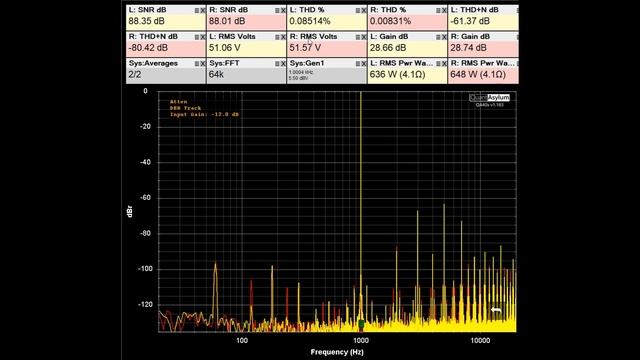Screen dimensions: 640x360
Task: Close the L: RMS Volts measurement tile
Action: coord(283,37)
